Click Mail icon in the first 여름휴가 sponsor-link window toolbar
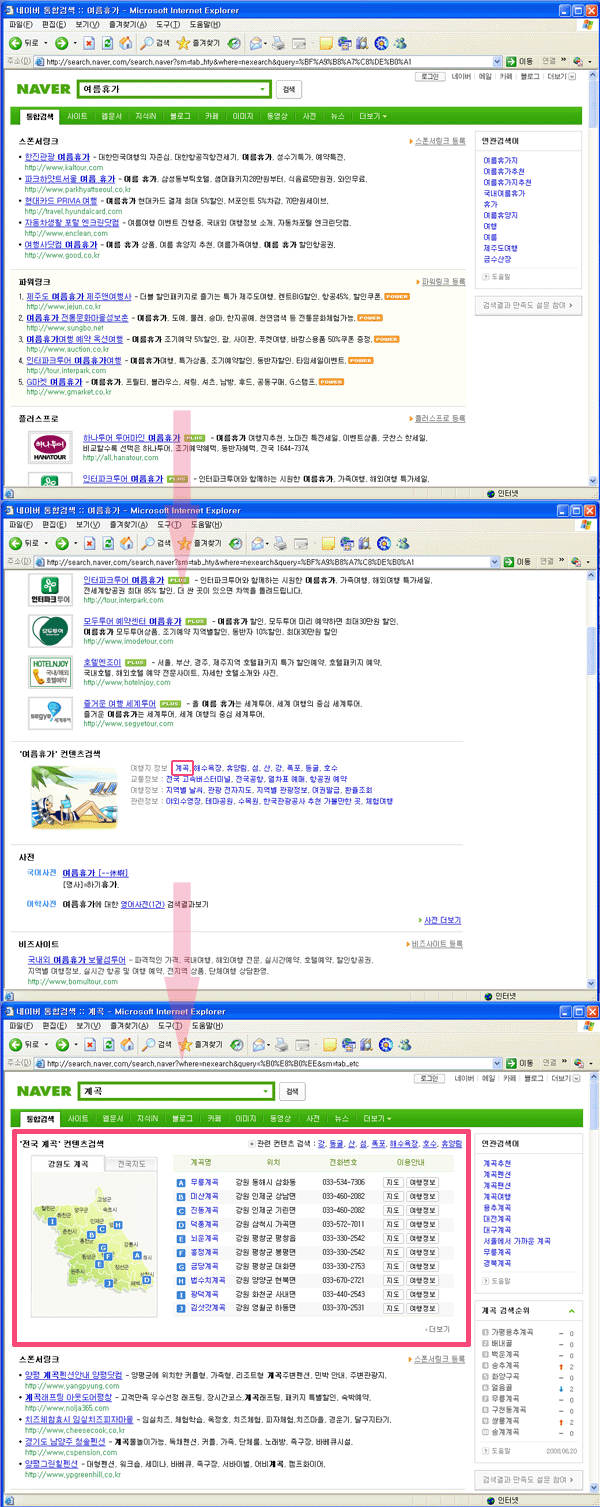This screenshot has width=600, height=1507. point(257,43)
